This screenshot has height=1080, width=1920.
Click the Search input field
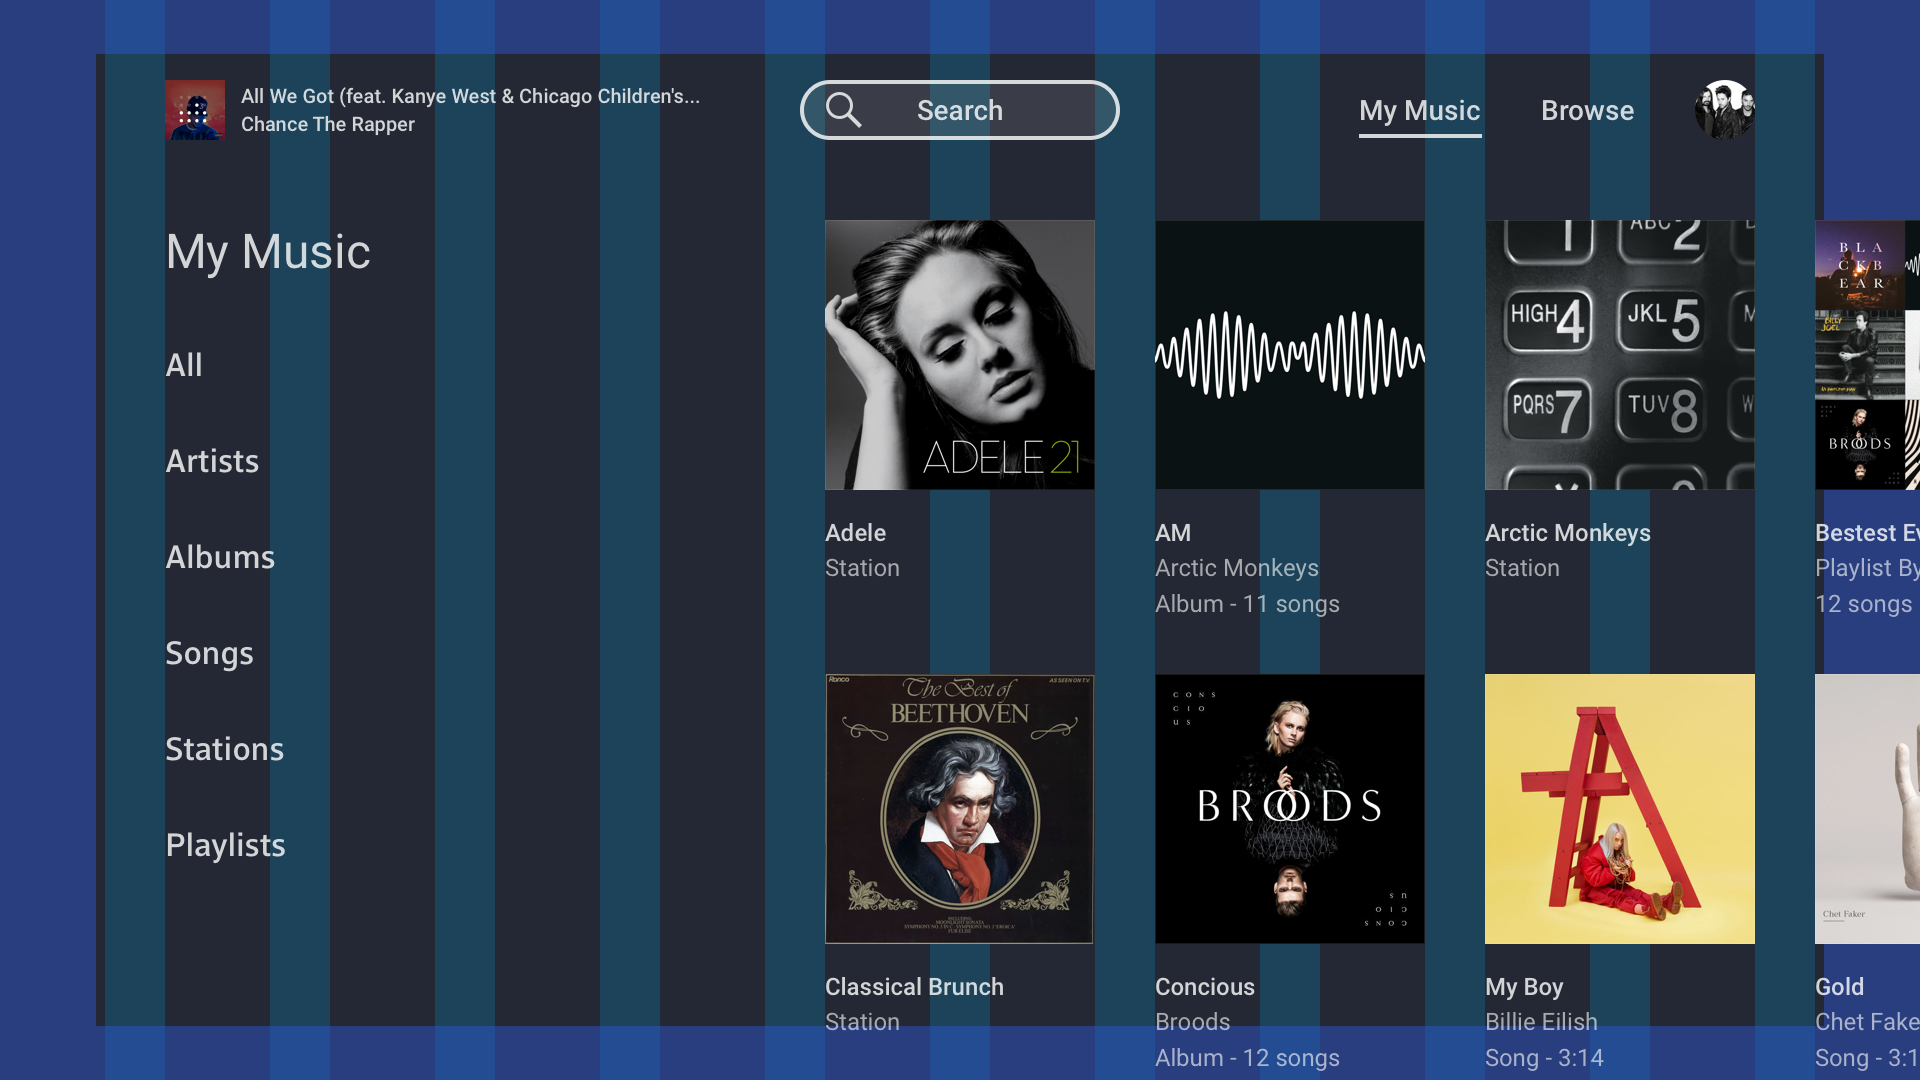960,110
